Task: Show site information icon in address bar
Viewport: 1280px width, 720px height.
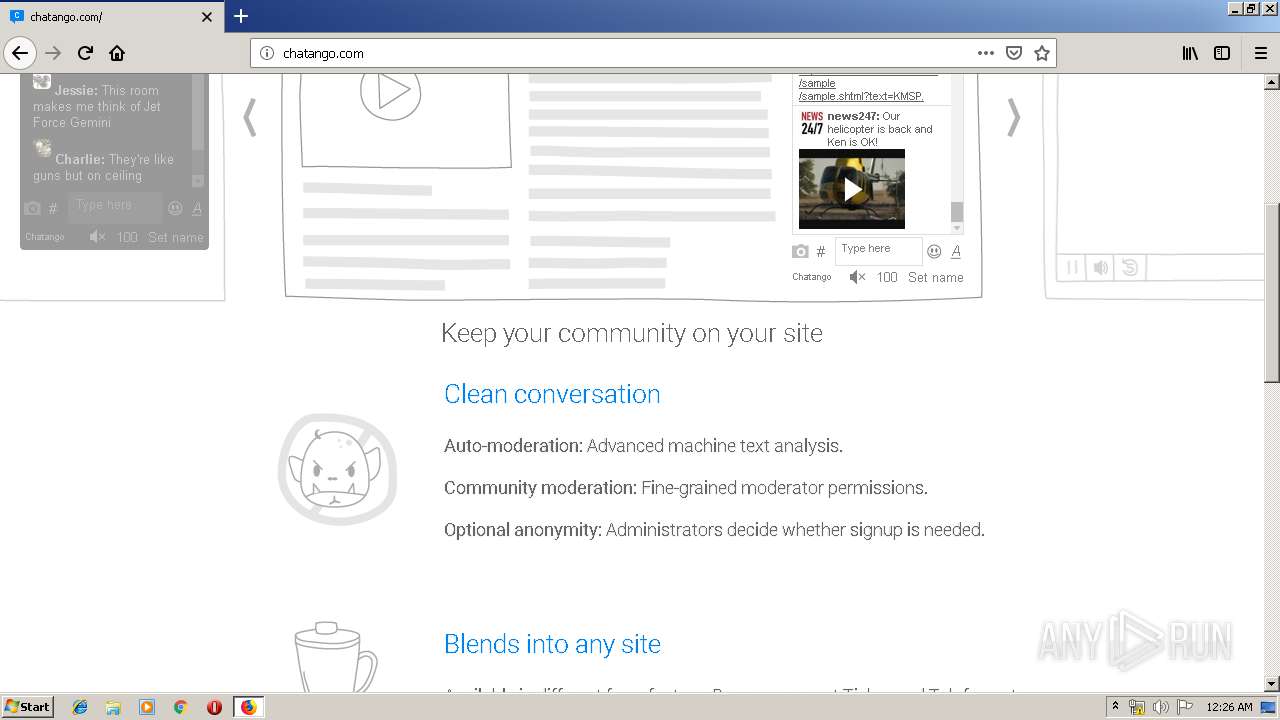Action: [x=267, y=53]
